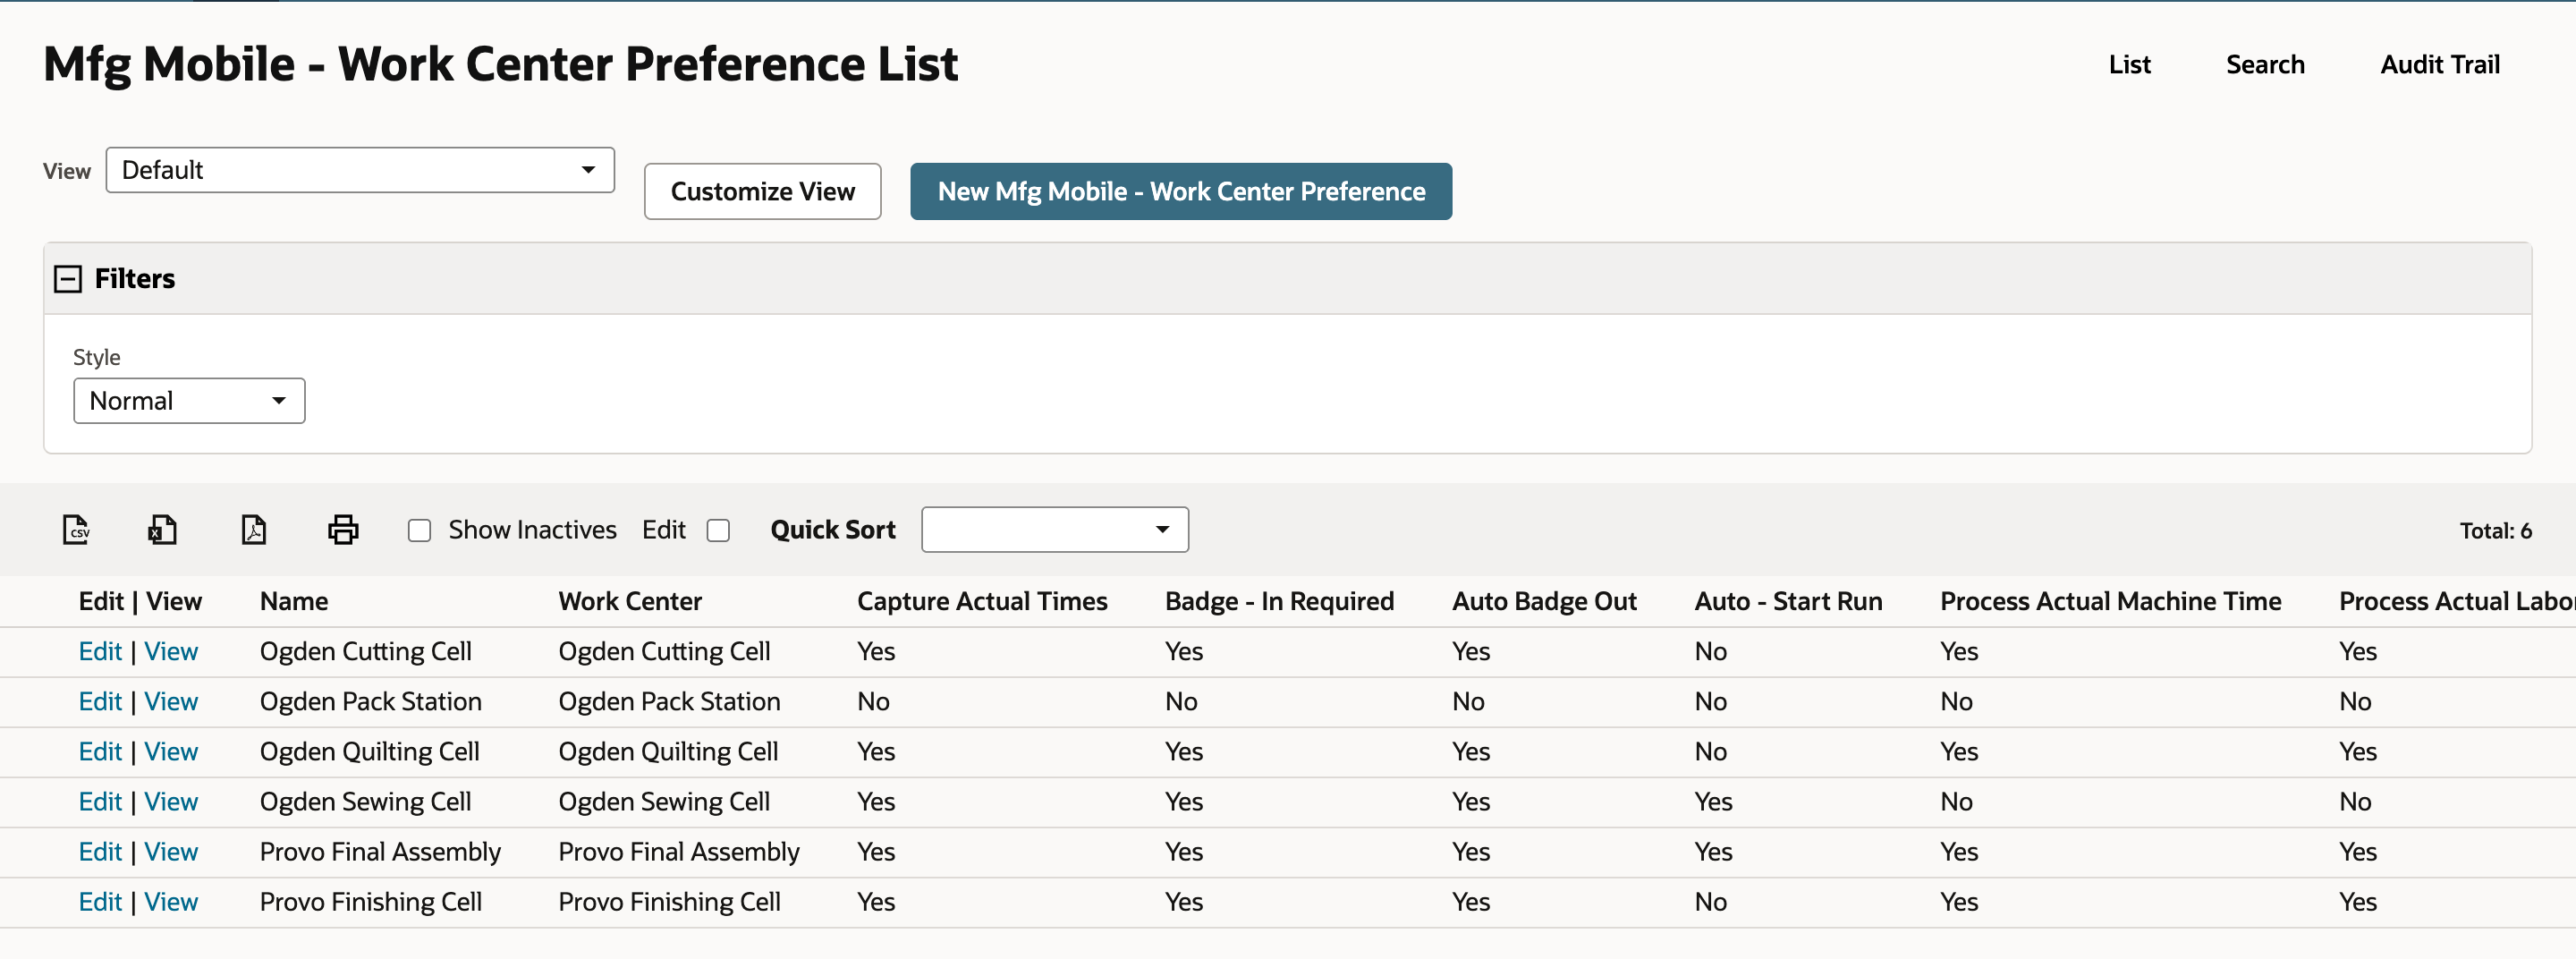Select the Ogden Sewing Cell name cell
2576x959 pixels.
365,801
